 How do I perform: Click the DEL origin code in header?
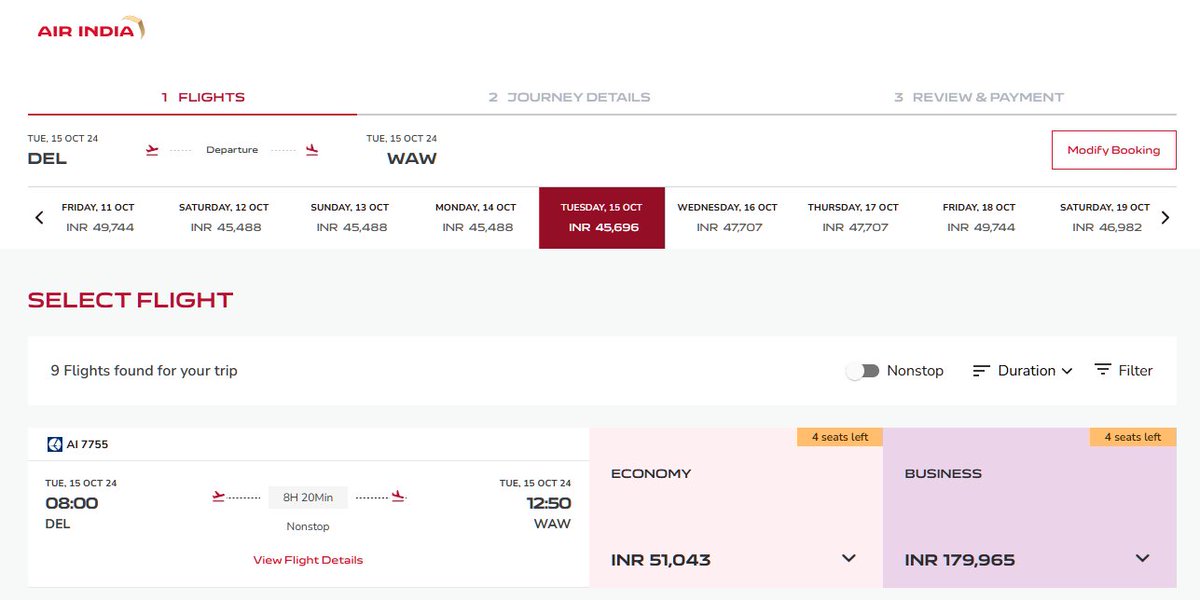tap(48, 158)
